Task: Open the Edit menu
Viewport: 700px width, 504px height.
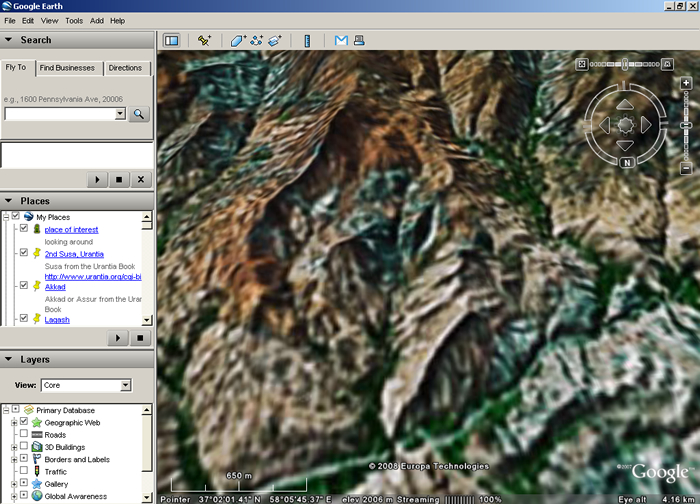Action: [28, 21]
